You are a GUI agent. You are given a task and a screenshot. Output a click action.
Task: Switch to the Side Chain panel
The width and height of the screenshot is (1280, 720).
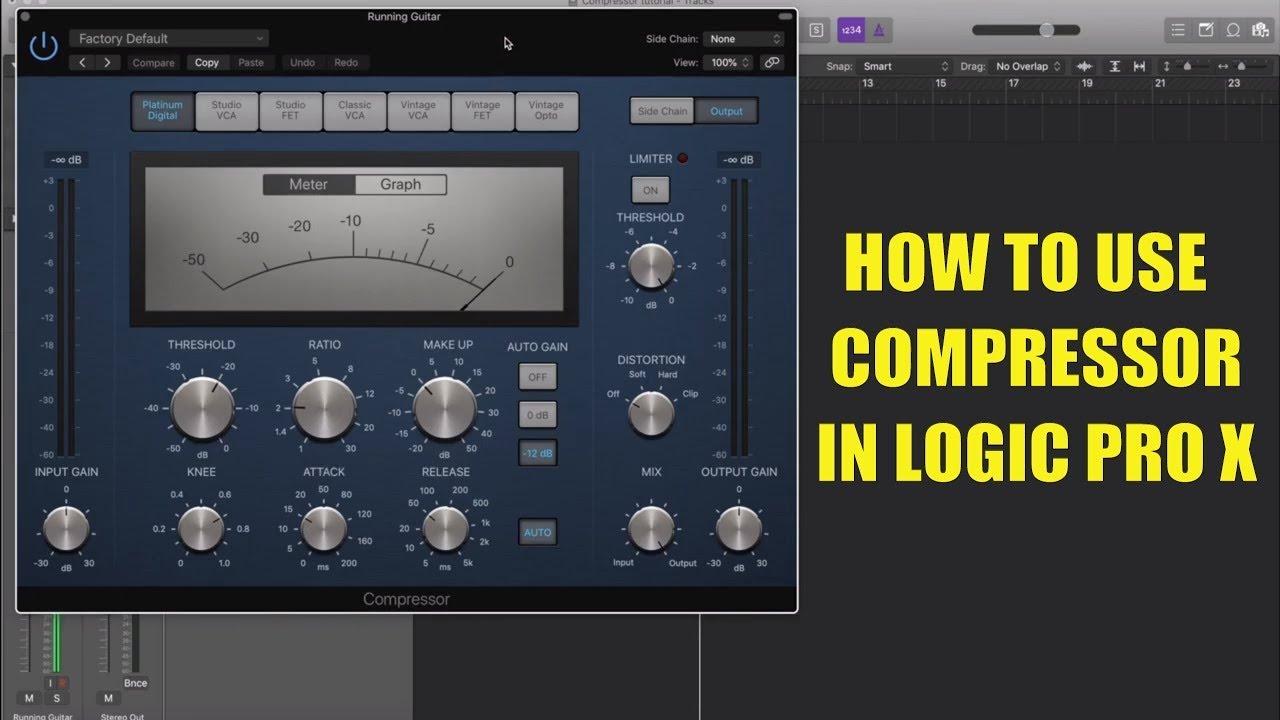[663, 111]
